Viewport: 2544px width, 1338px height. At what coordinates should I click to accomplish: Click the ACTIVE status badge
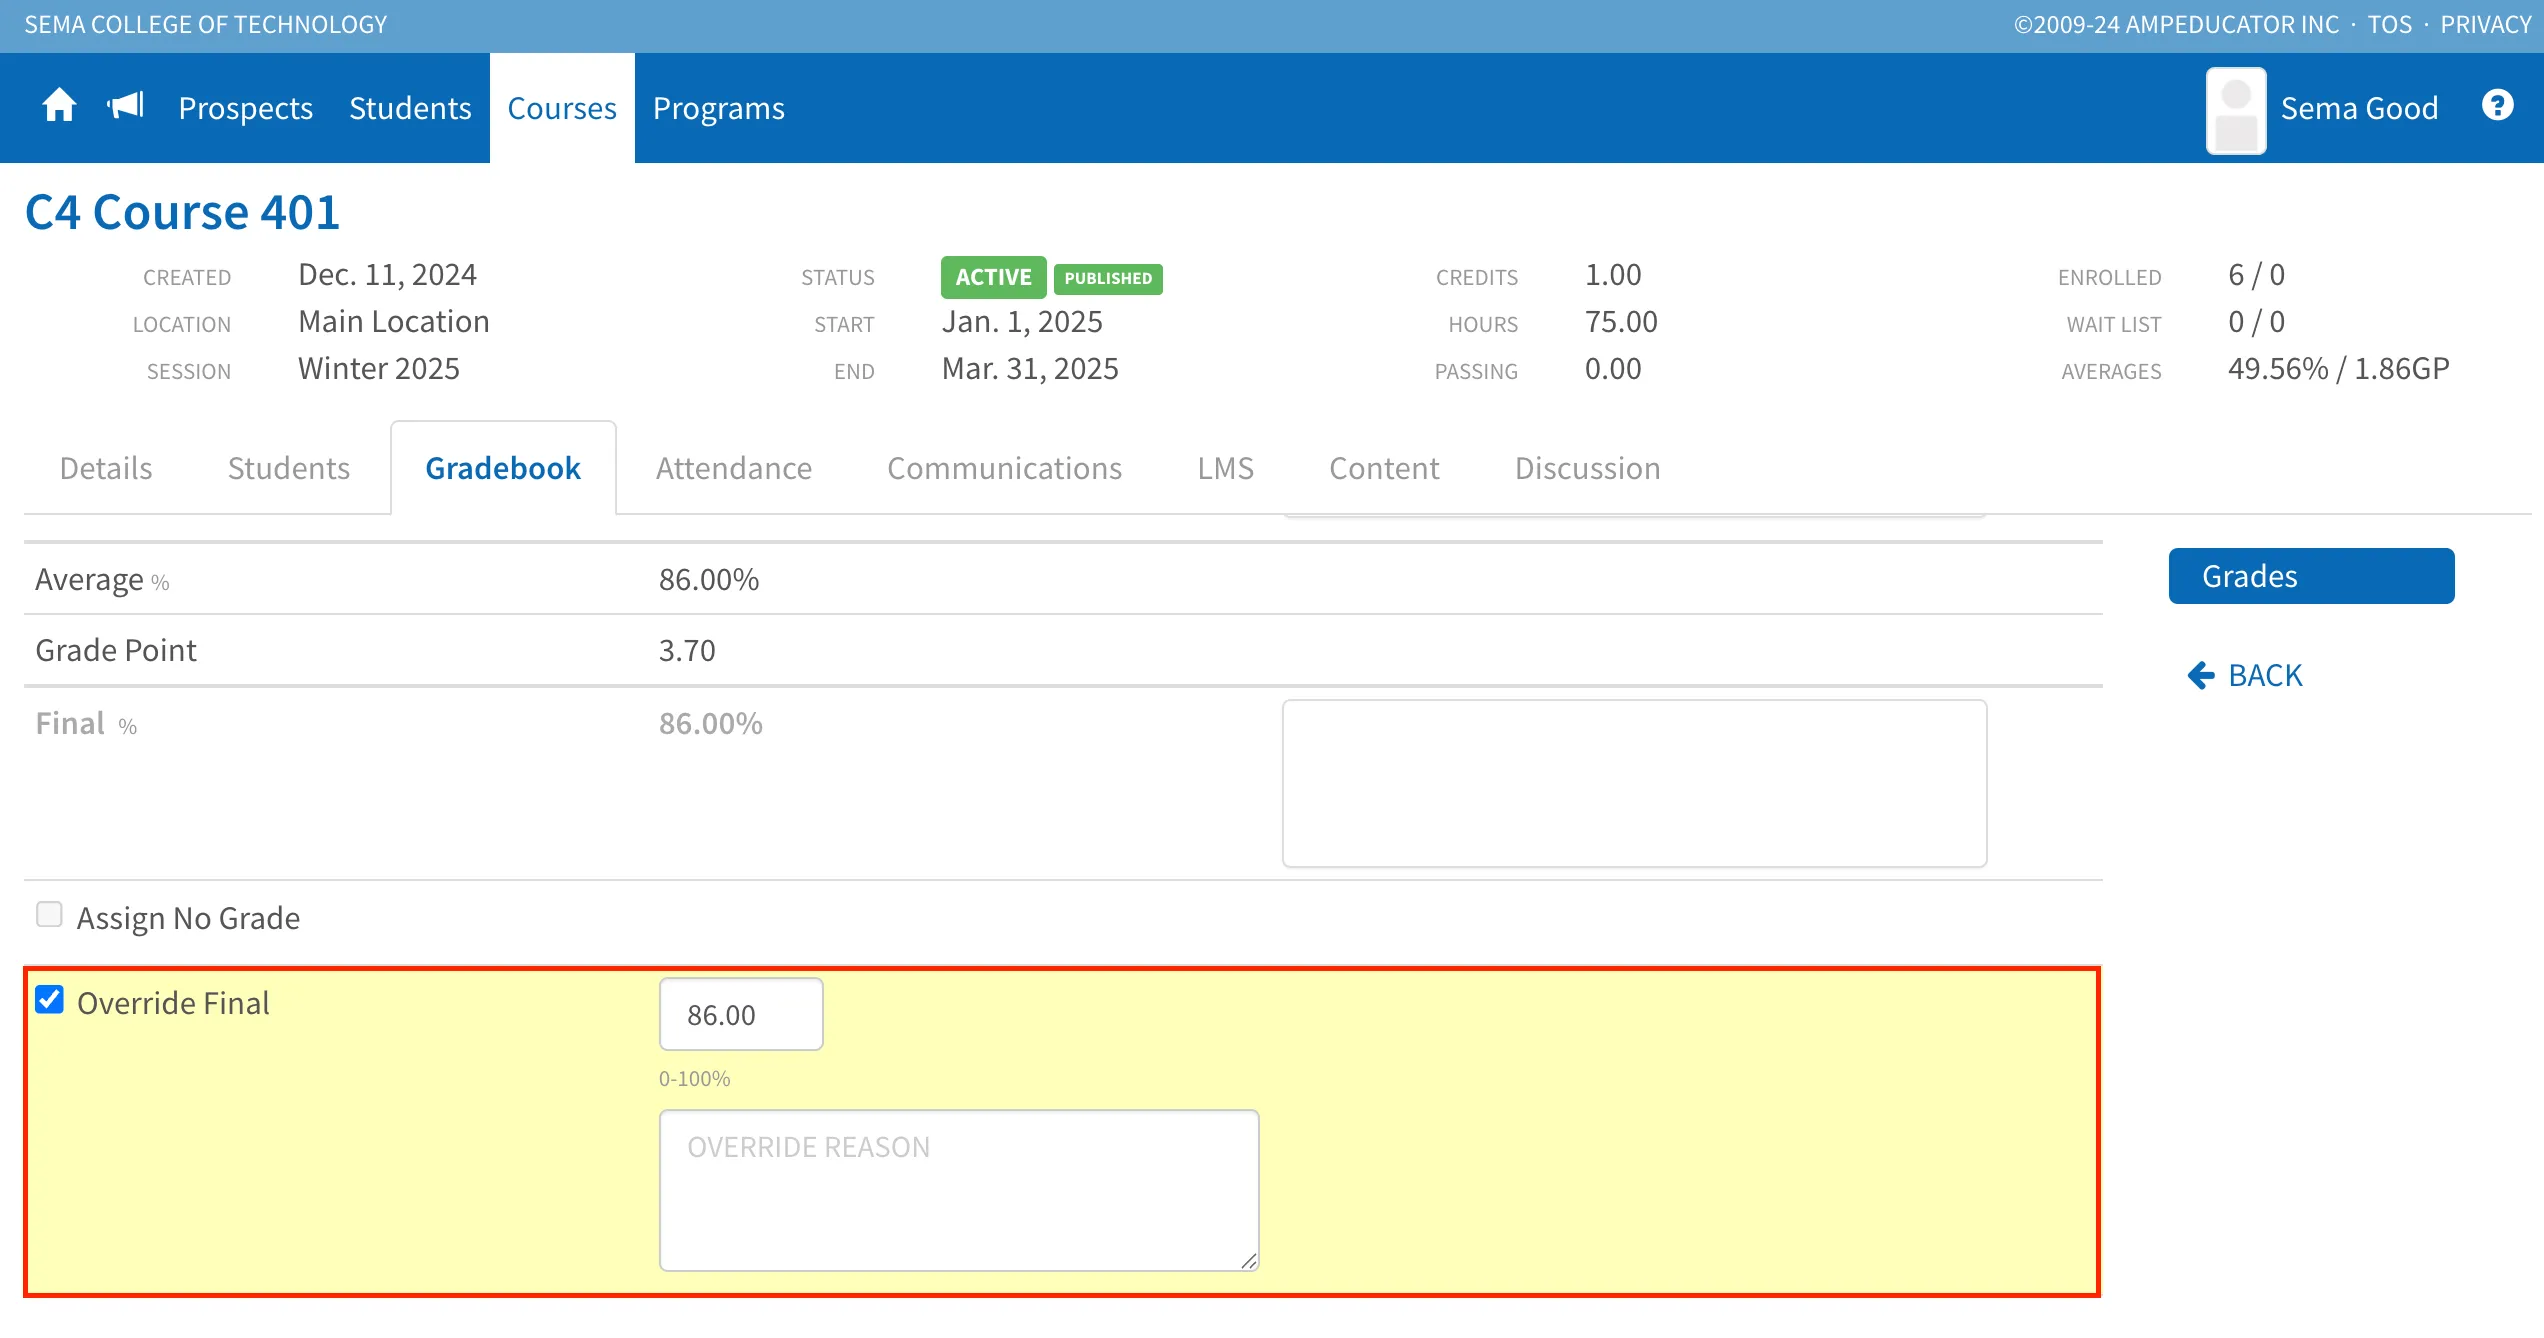(x=993, y=277)
